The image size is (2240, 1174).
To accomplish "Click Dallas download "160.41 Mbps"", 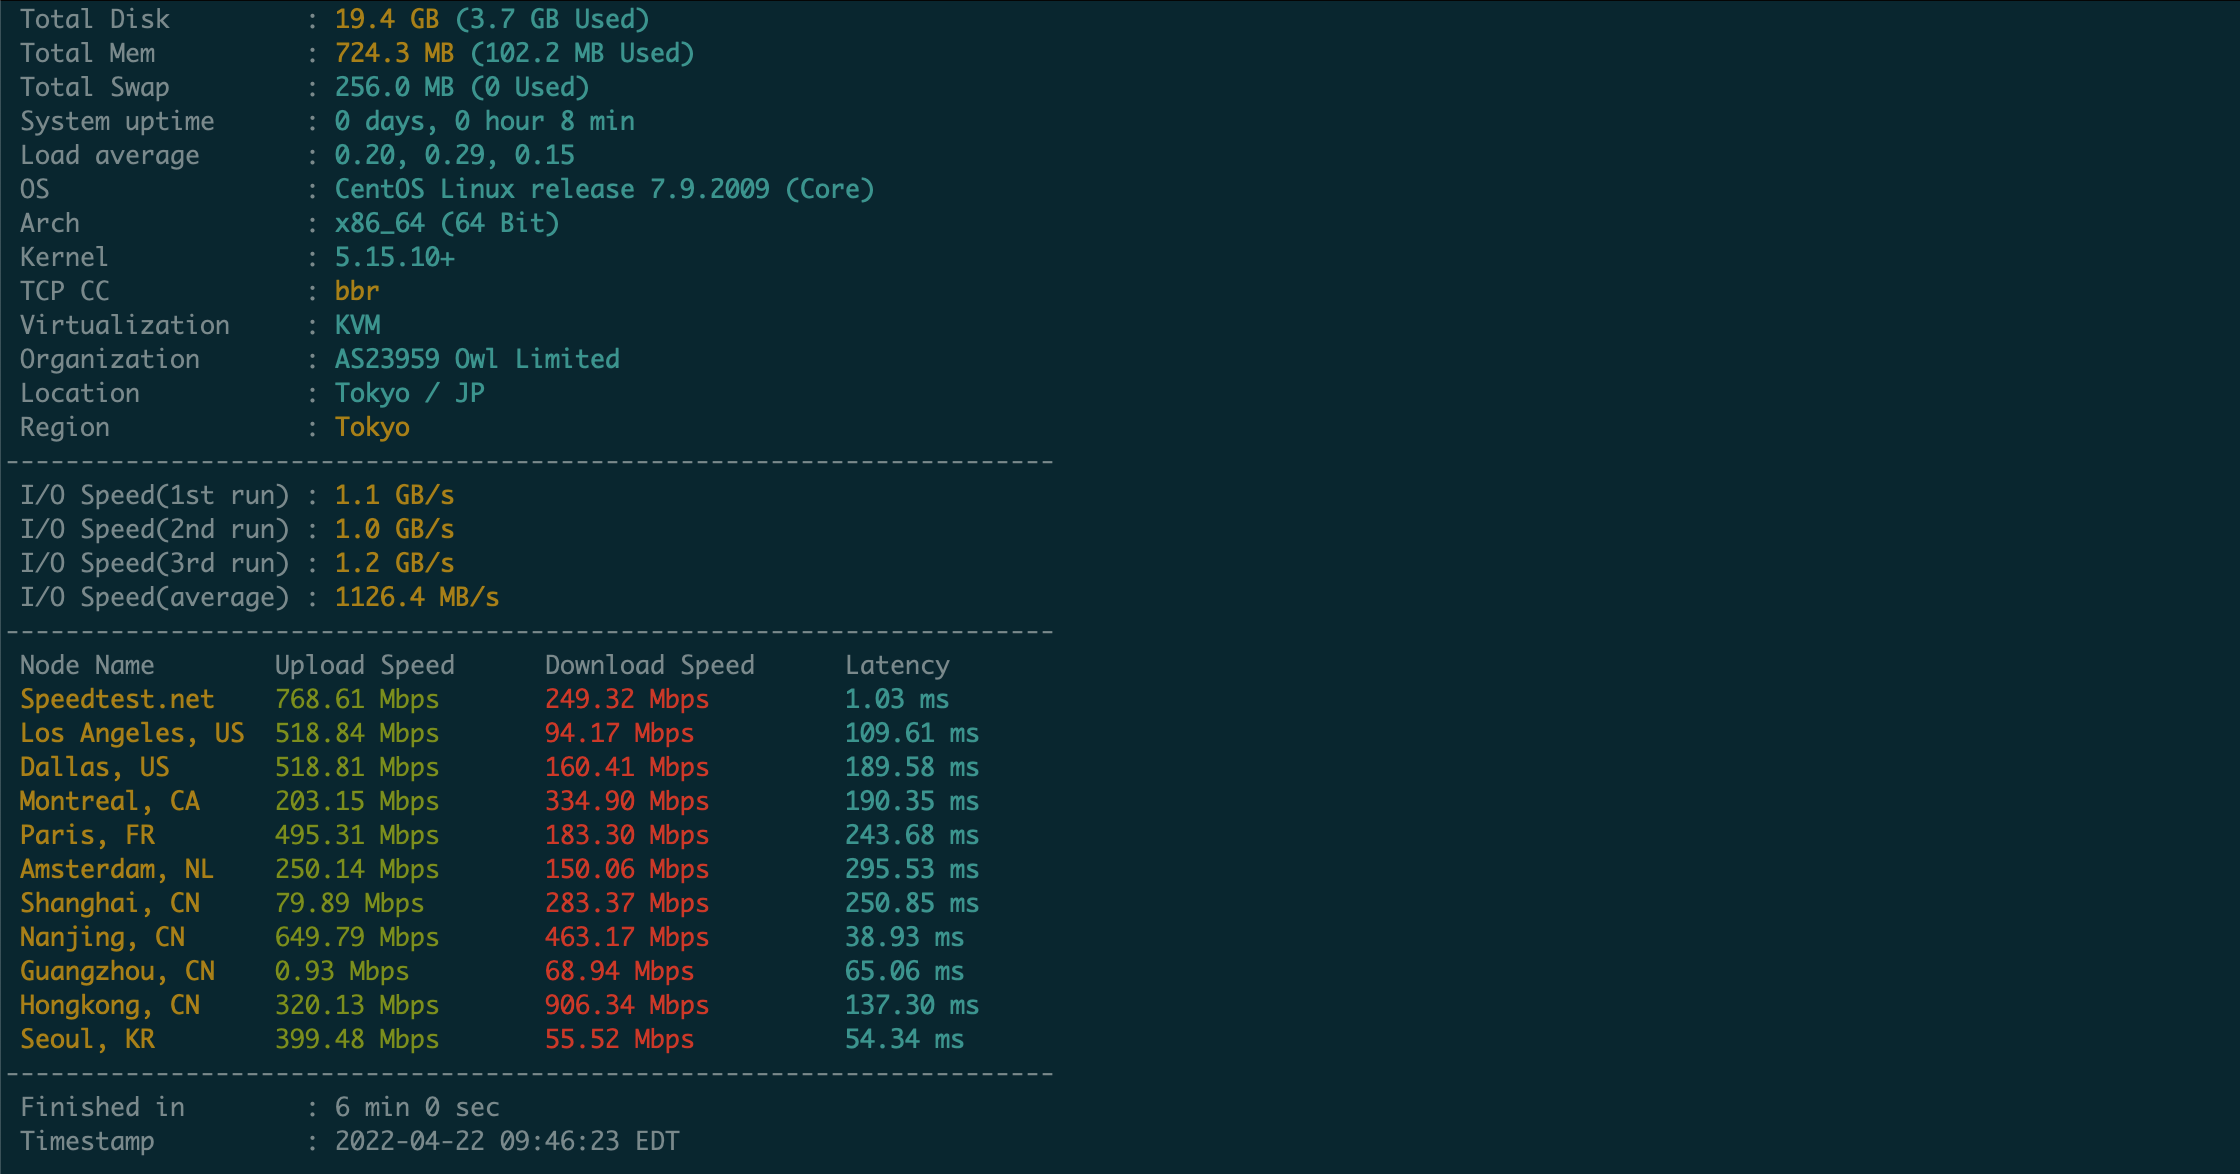I will (x=627, y=767).
